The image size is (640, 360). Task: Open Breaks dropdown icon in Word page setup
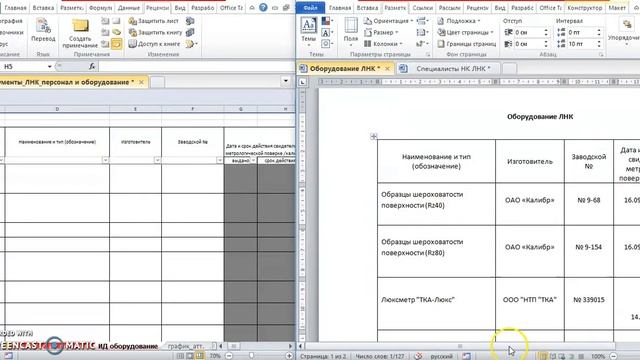pyautogui.click(x=422, y=21)
